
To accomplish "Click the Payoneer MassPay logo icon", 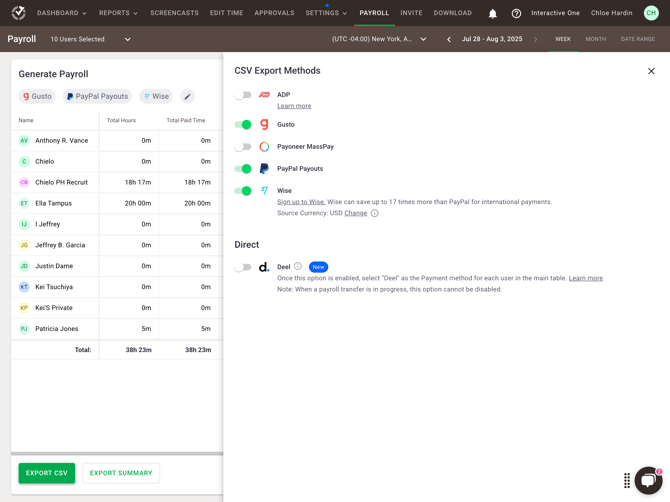I will [x=264, y=147].
